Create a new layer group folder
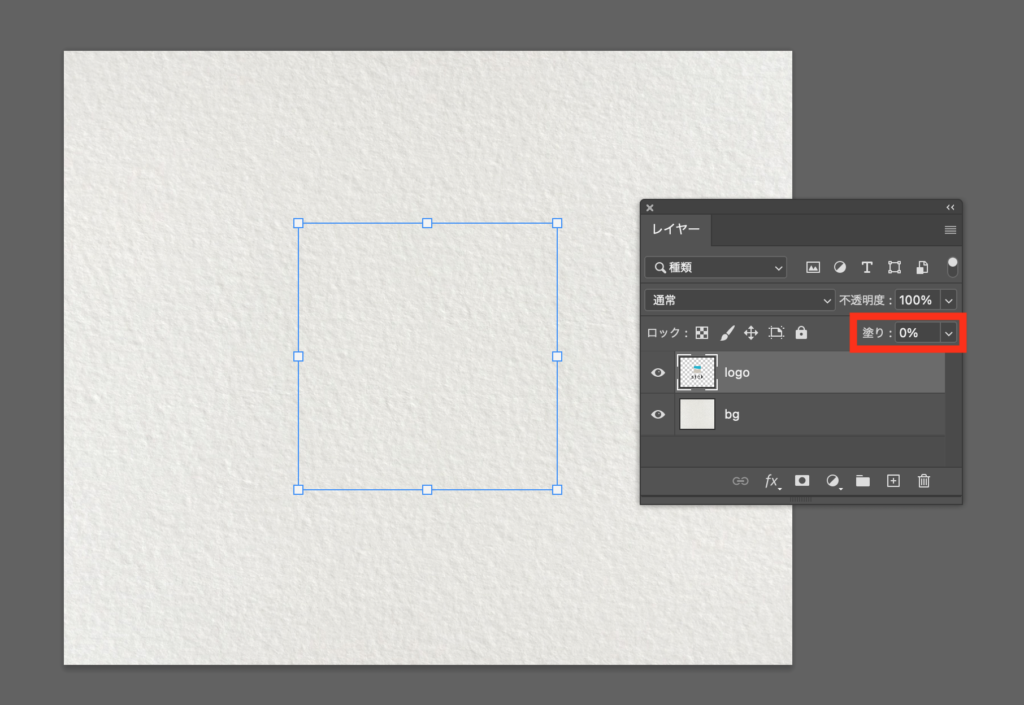The image size is (1024, 705). click(x=863, y=481)
